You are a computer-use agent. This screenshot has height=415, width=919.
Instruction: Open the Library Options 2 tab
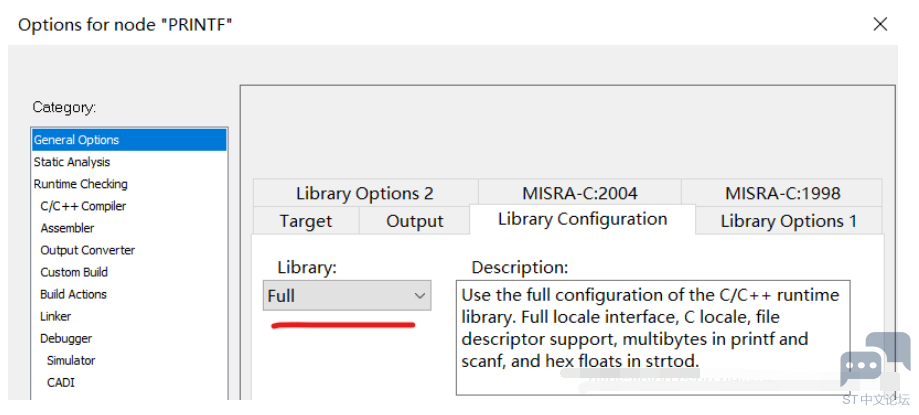pyautogui.click(x=364, y=193)
